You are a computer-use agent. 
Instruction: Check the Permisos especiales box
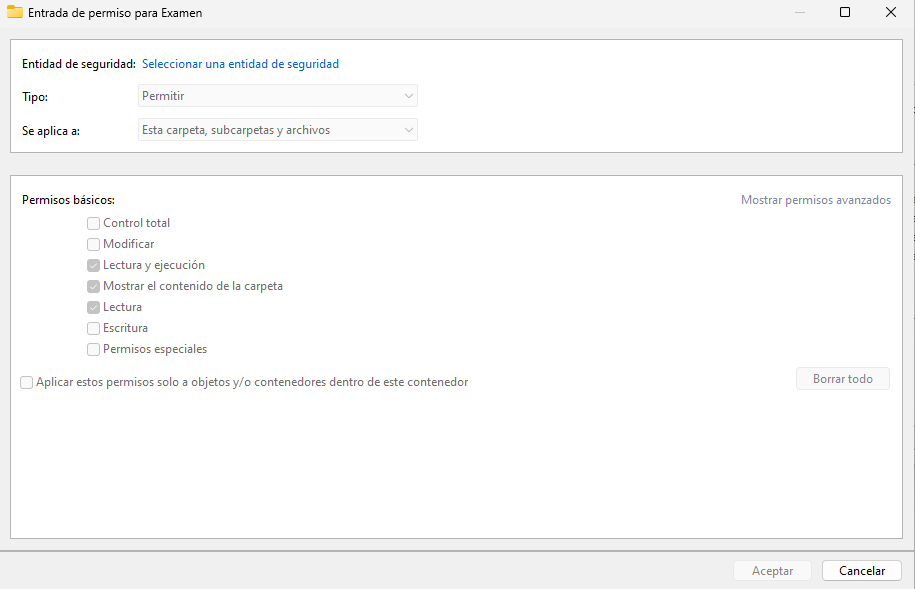[94, 350]
